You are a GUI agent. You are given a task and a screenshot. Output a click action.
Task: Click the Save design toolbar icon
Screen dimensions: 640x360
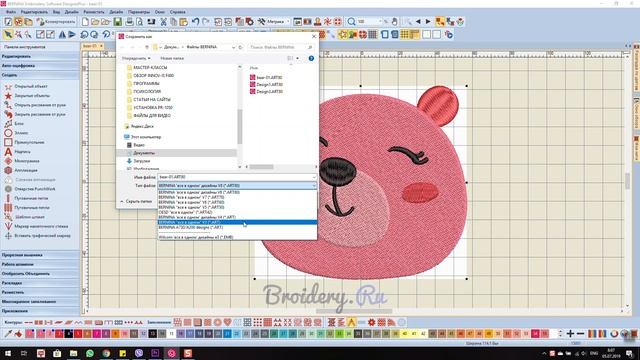click(x=118, y=22)
